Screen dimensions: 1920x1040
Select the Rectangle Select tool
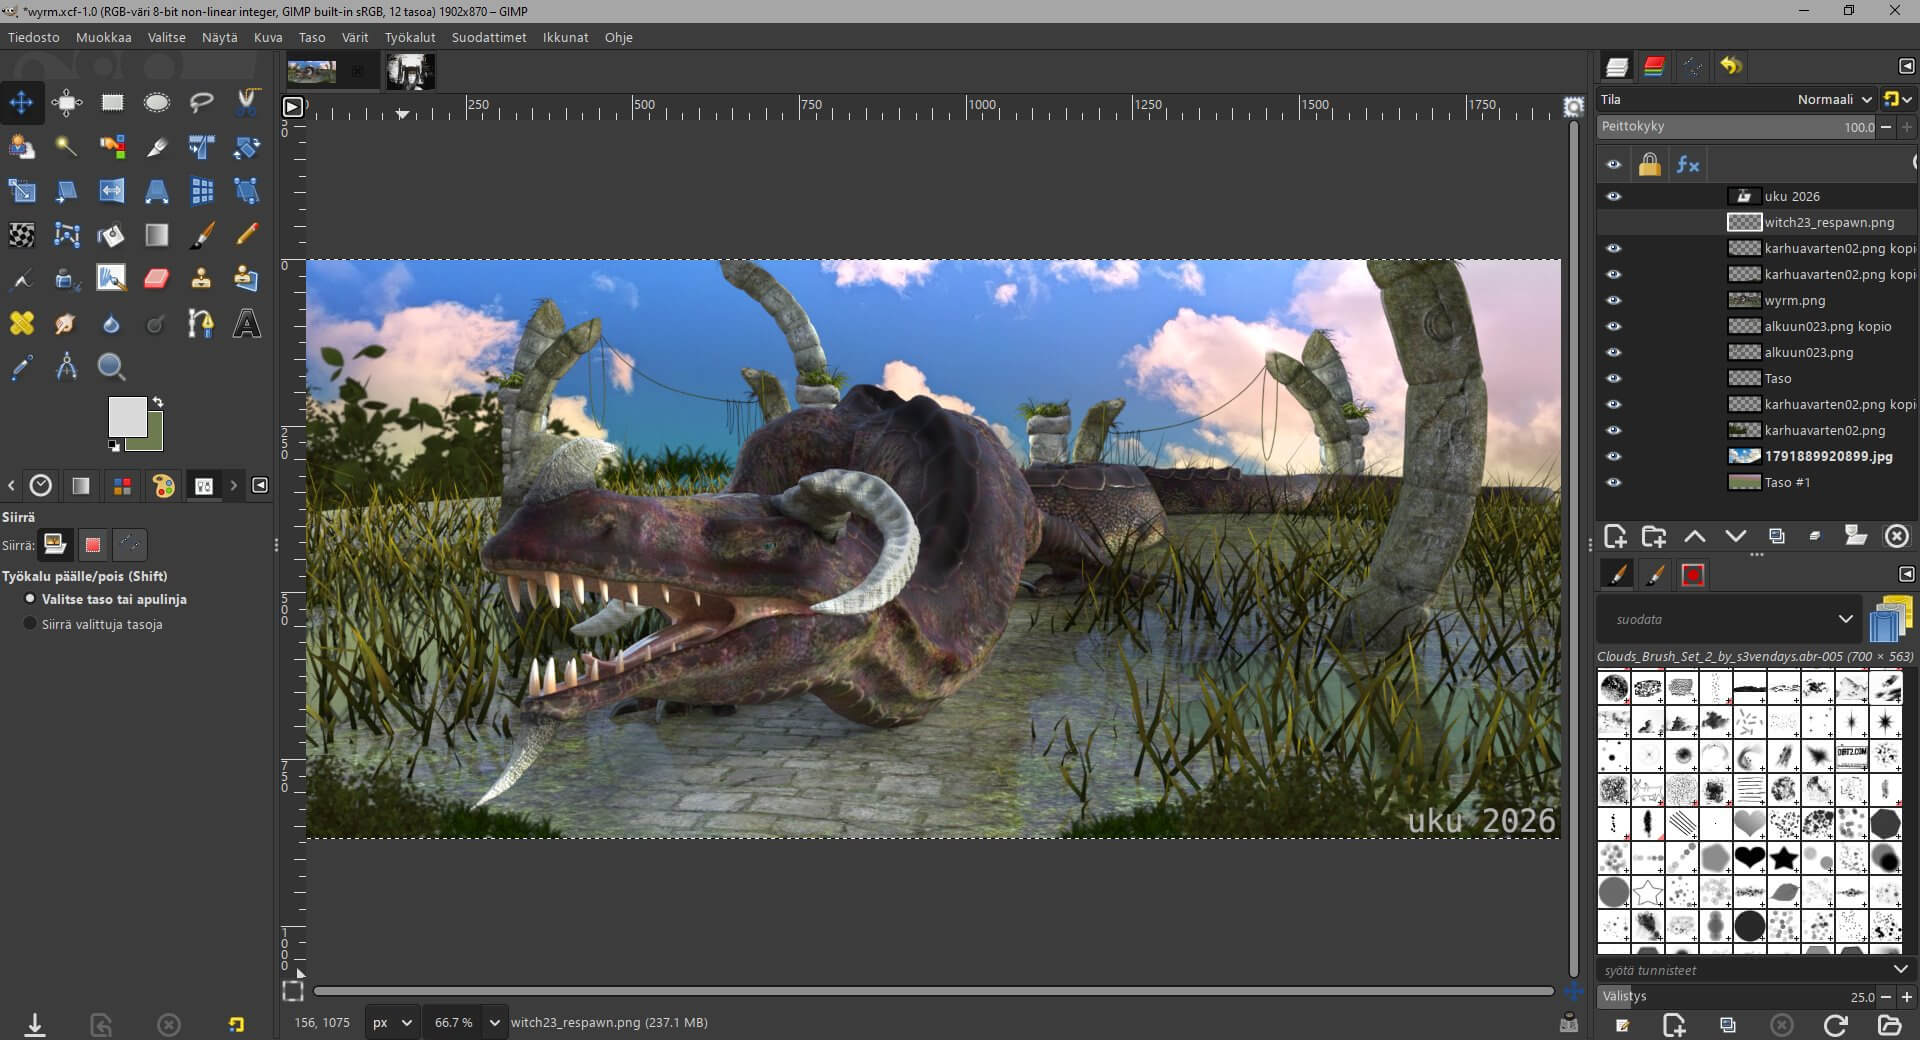click(x=112, y=102)
